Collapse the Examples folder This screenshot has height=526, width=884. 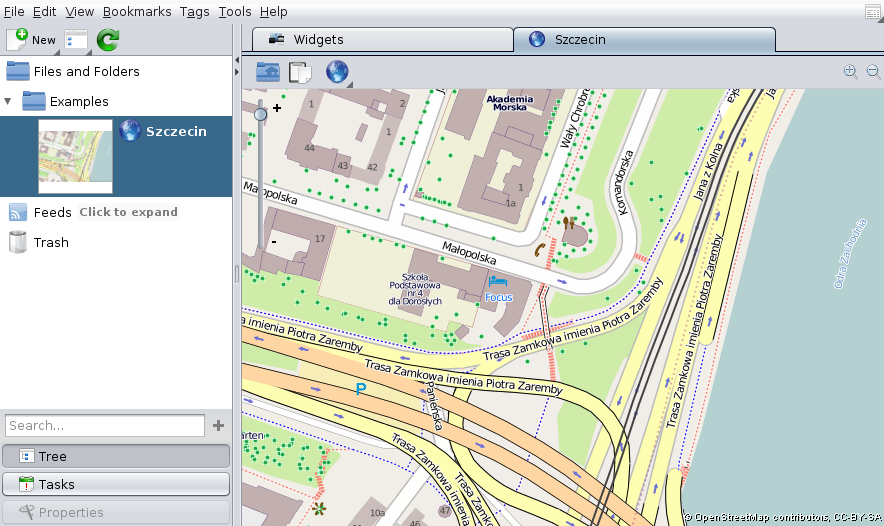[8, 101]
